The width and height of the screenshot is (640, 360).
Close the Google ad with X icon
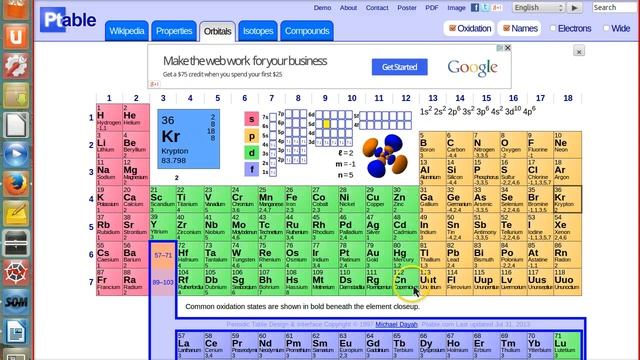point(507,48)
